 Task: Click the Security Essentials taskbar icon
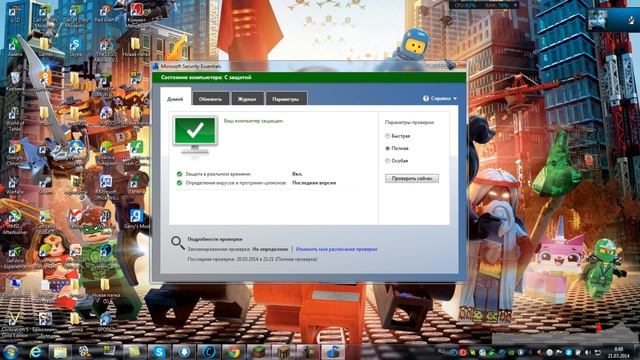pyautogui.click(x=333, y=352)
